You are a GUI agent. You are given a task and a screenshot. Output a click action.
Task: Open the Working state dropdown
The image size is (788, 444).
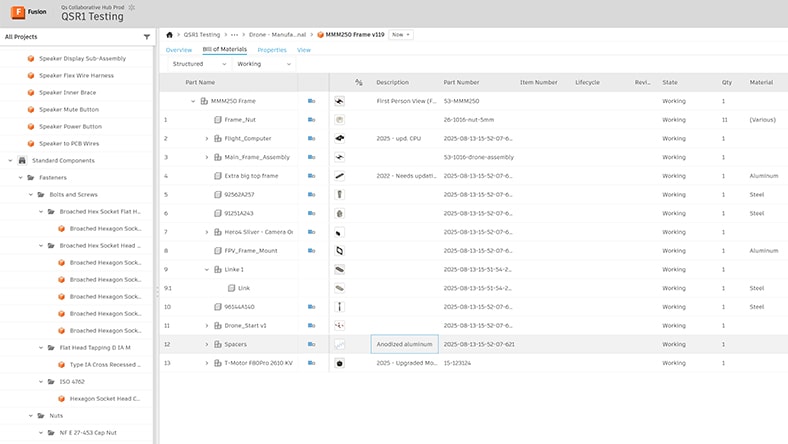coord(264,63)
